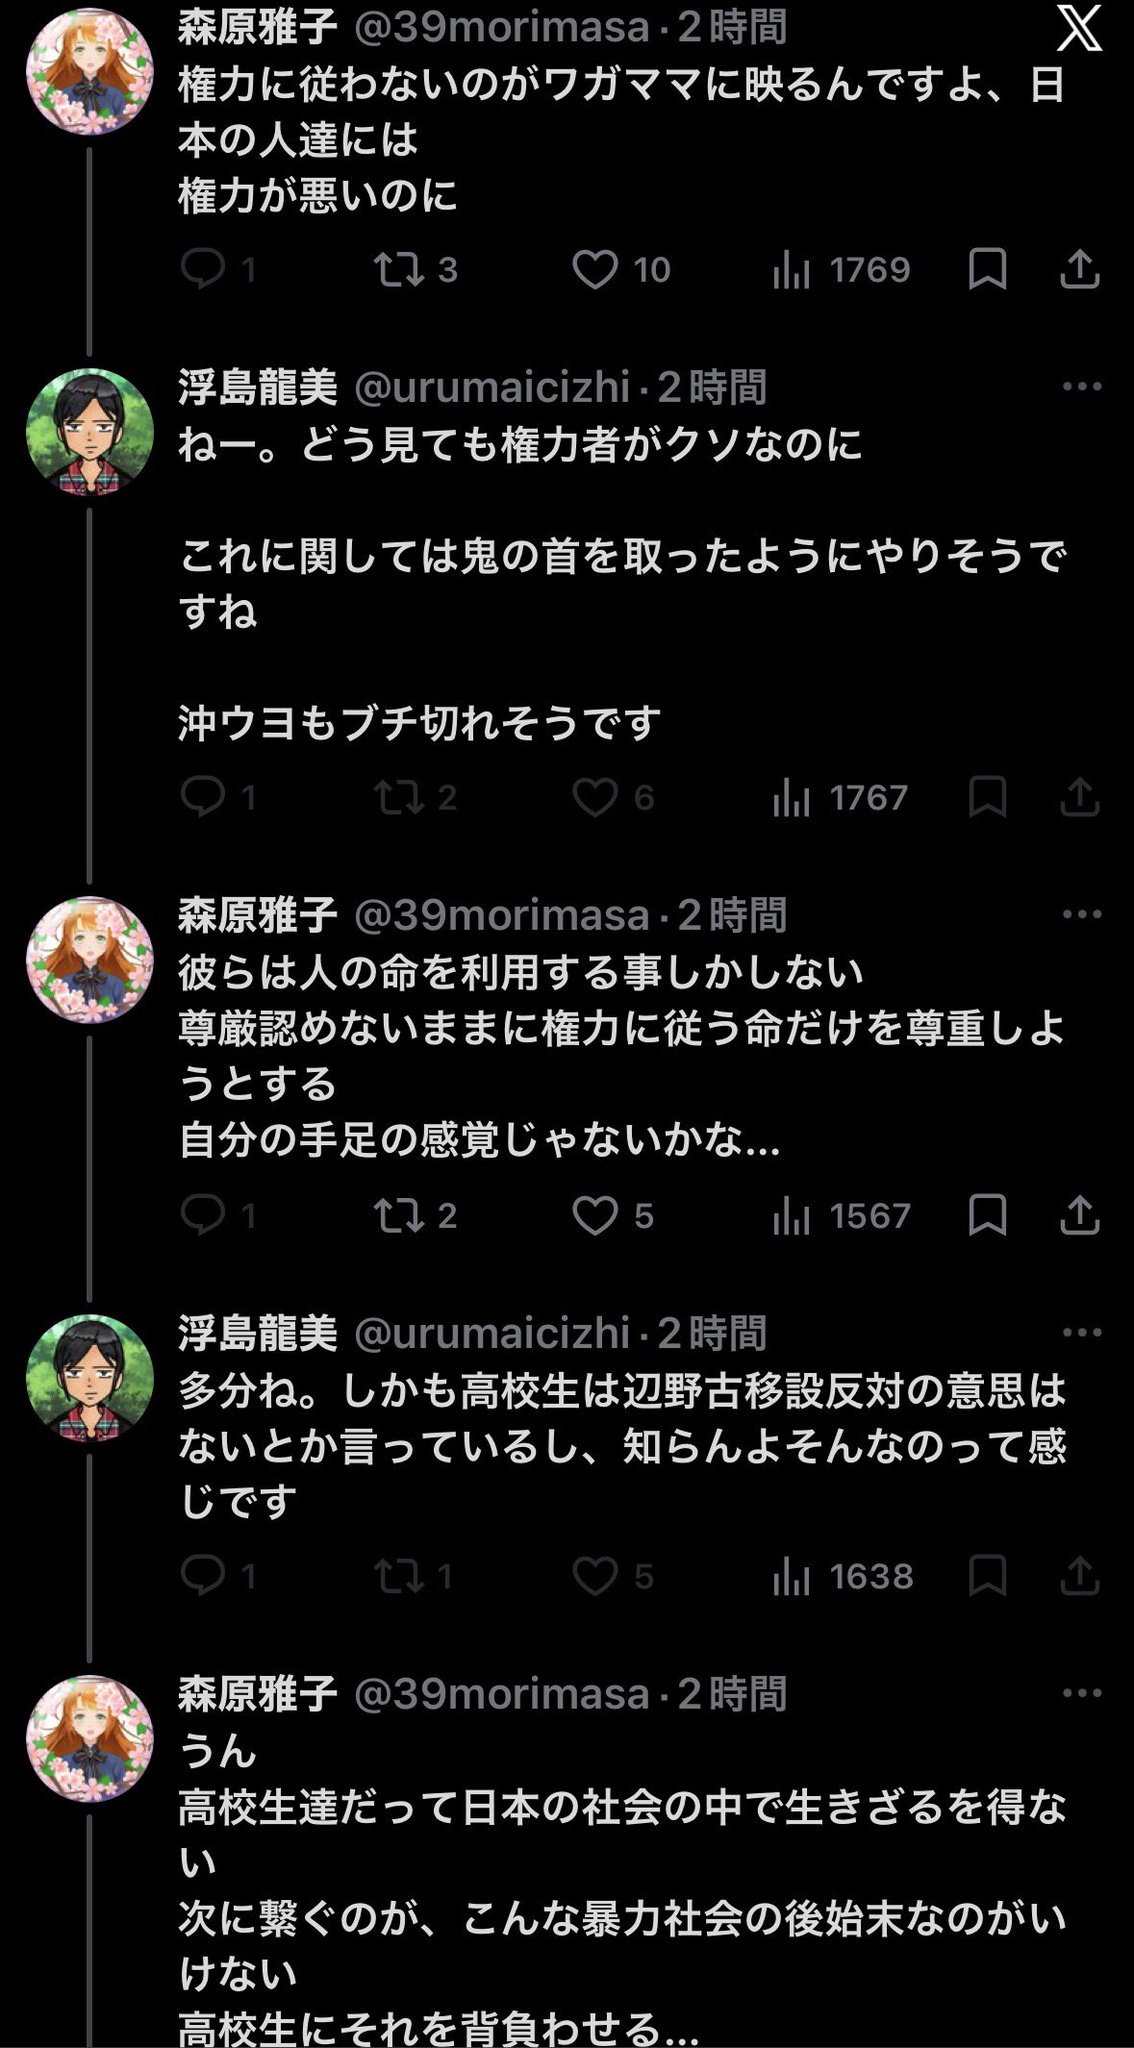Retweet the tweet with 1567 views
This screenshot has height=2048, width=1134.
(399, 1215)
